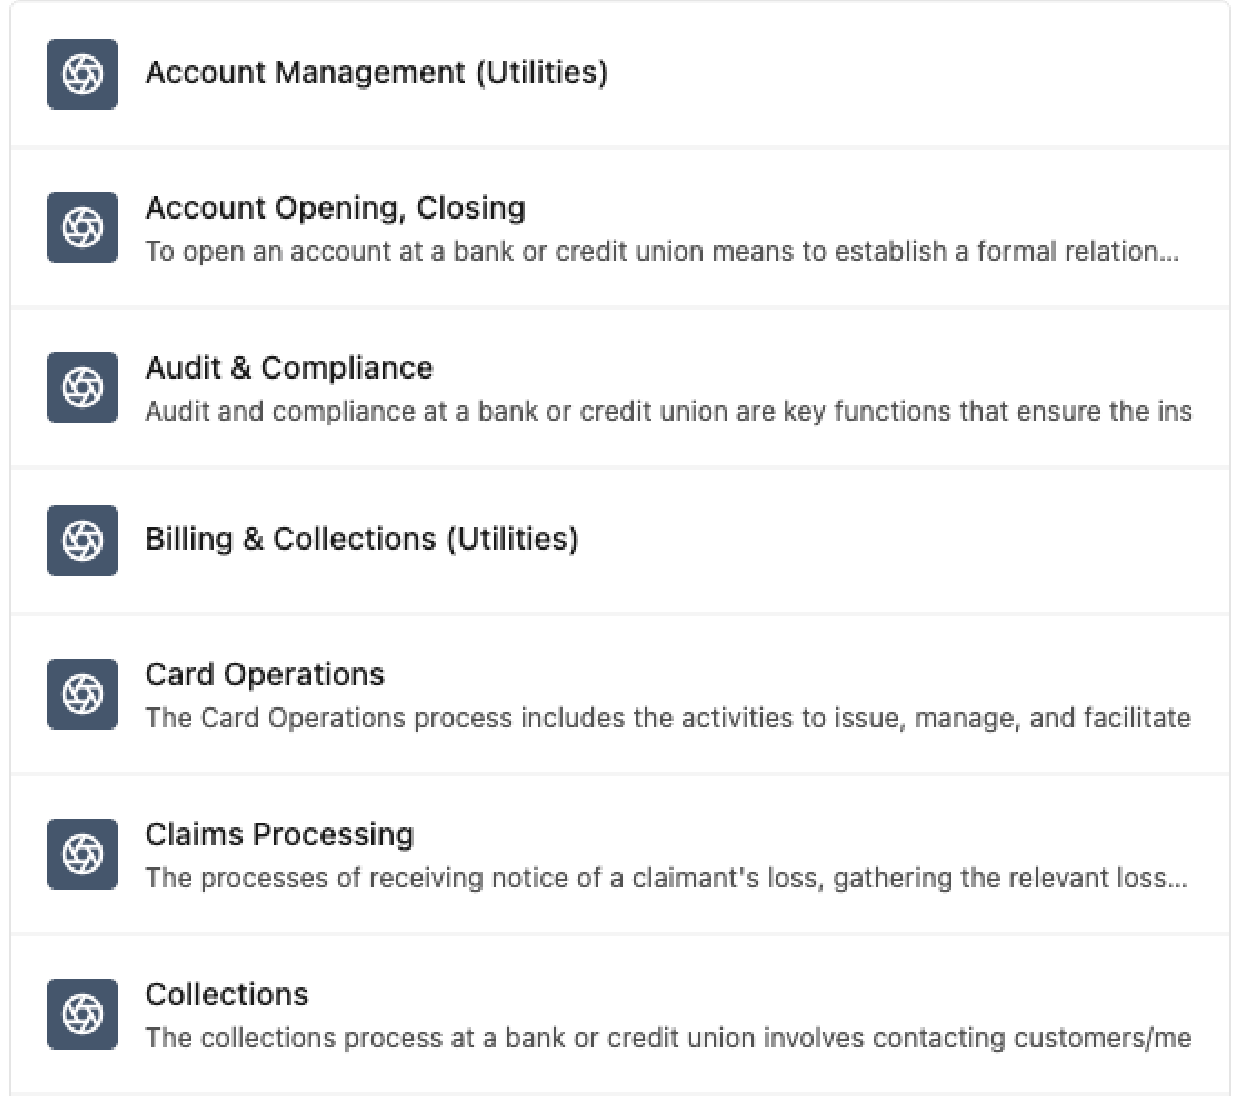Open the Account Management (Utilities) title

pos(376,73)
